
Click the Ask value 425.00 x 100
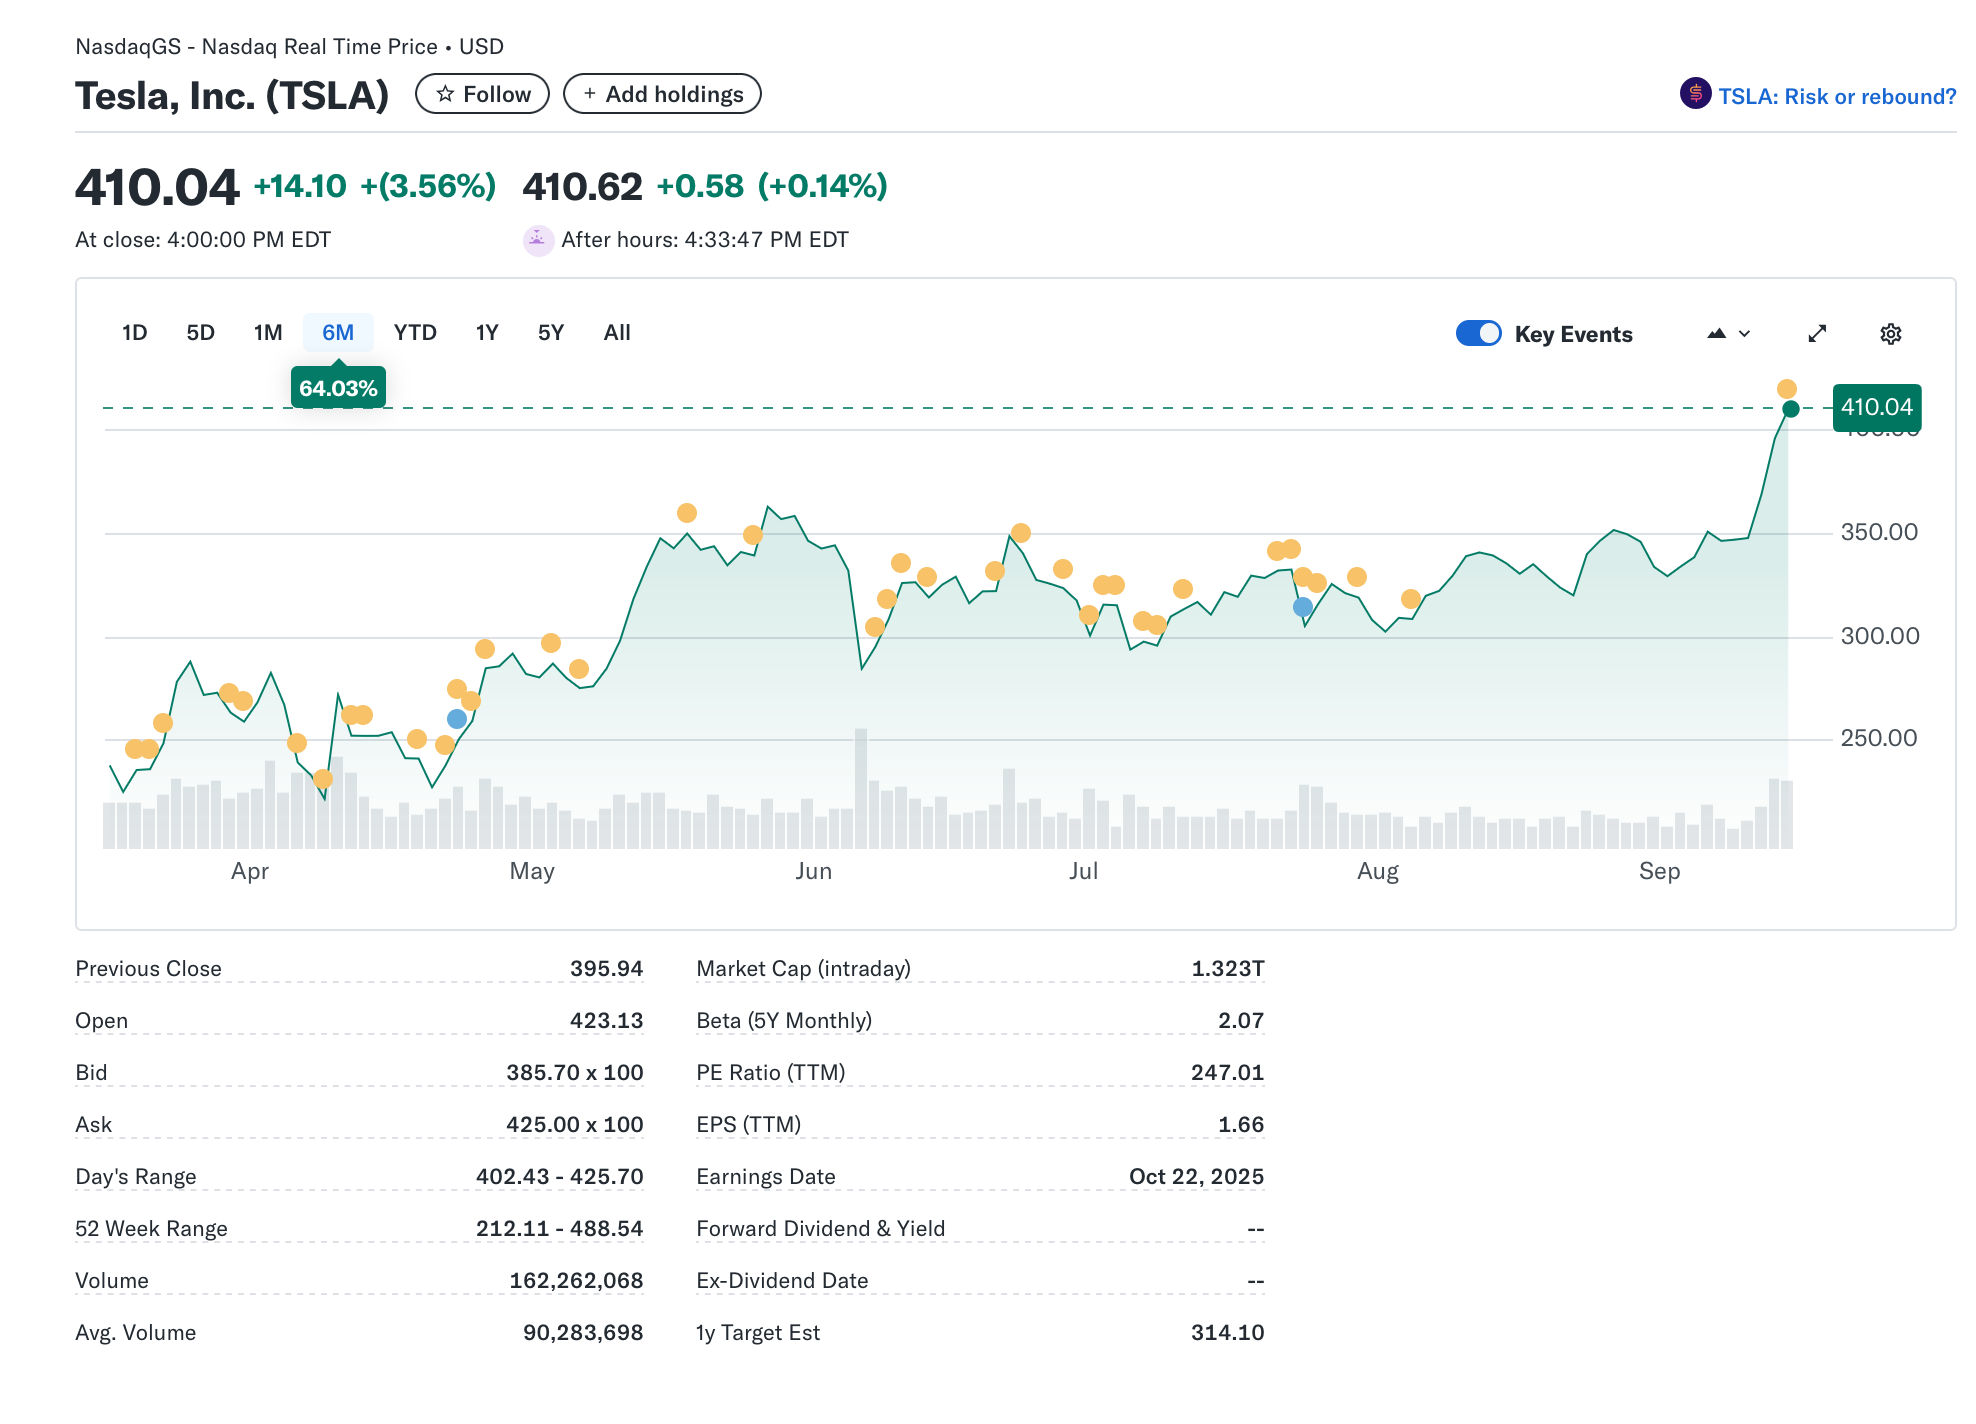pos(574,1125)
